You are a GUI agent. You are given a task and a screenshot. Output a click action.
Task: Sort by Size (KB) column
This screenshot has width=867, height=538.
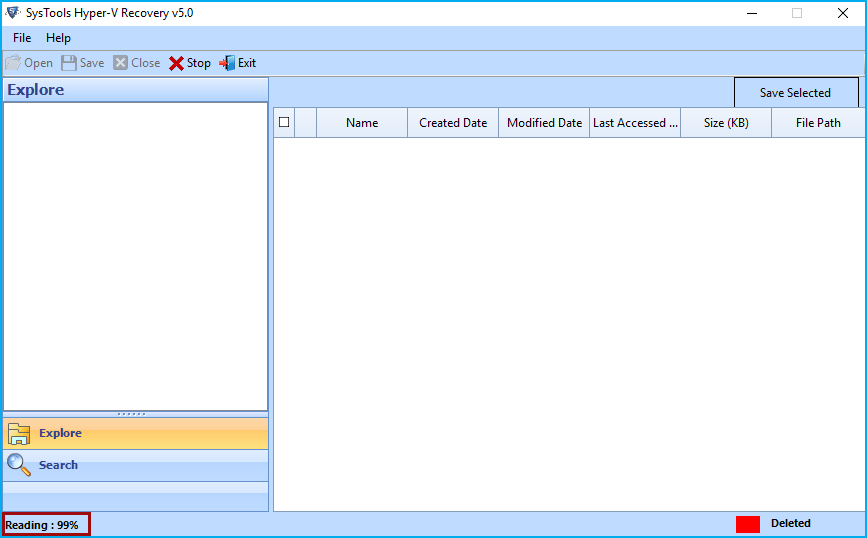(726, 123)
